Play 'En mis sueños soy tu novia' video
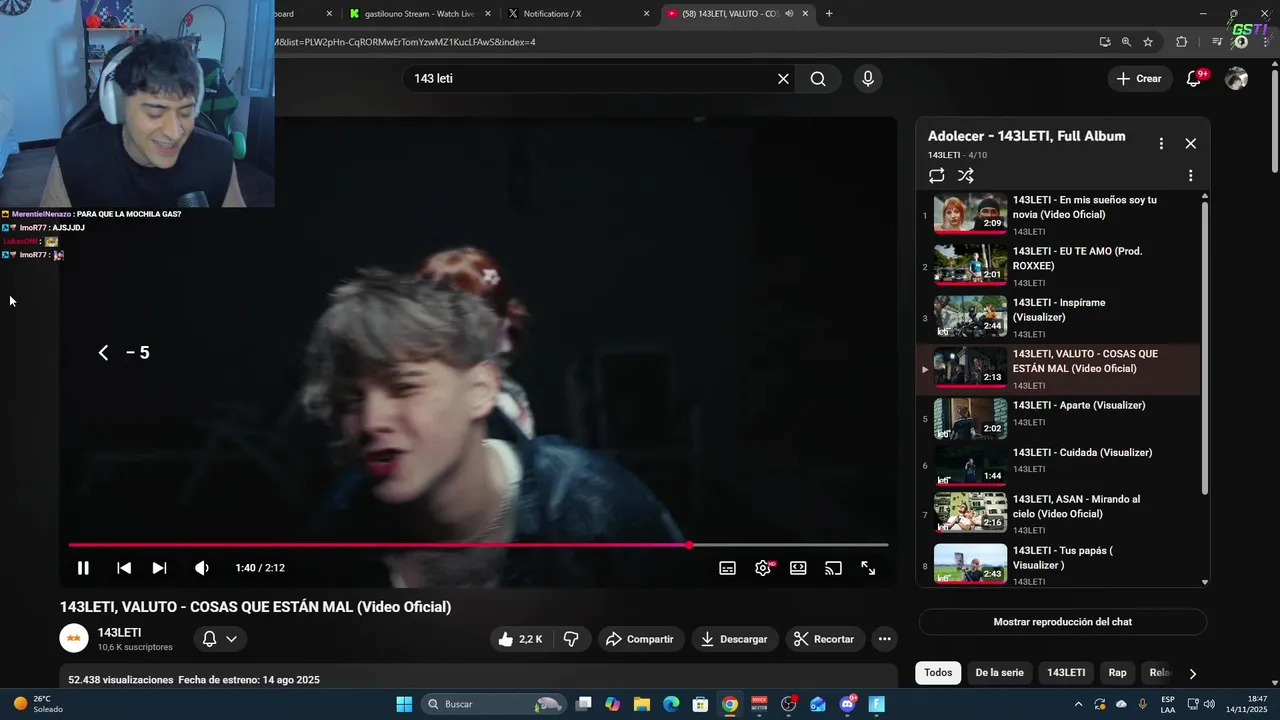 point(1058,214)
